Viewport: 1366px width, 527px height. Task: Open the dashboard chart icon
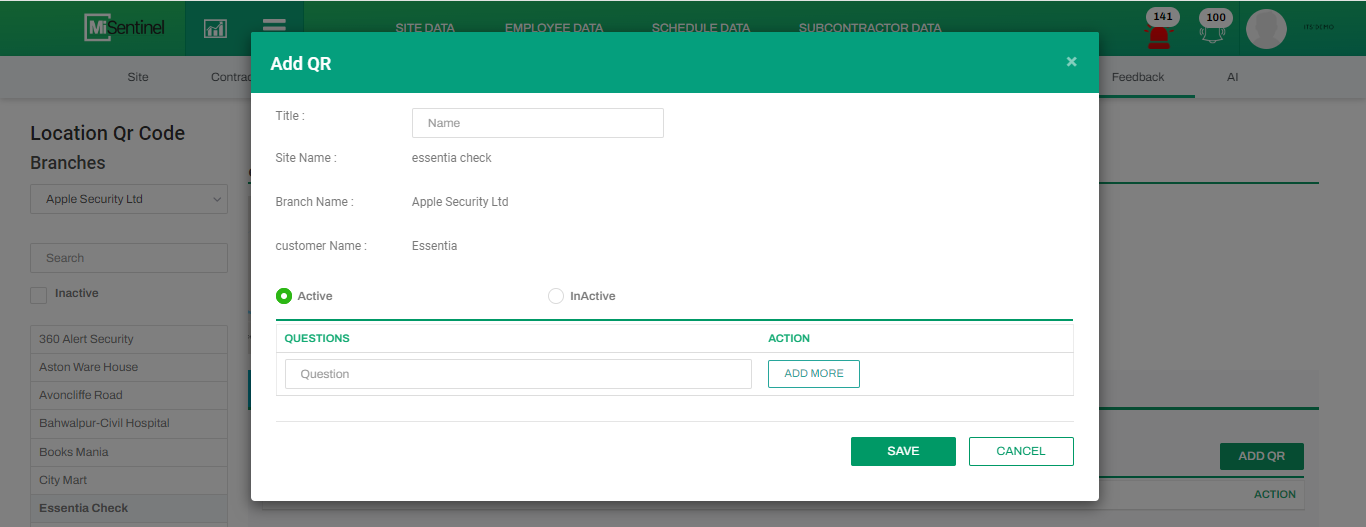(x=215, y=28)
